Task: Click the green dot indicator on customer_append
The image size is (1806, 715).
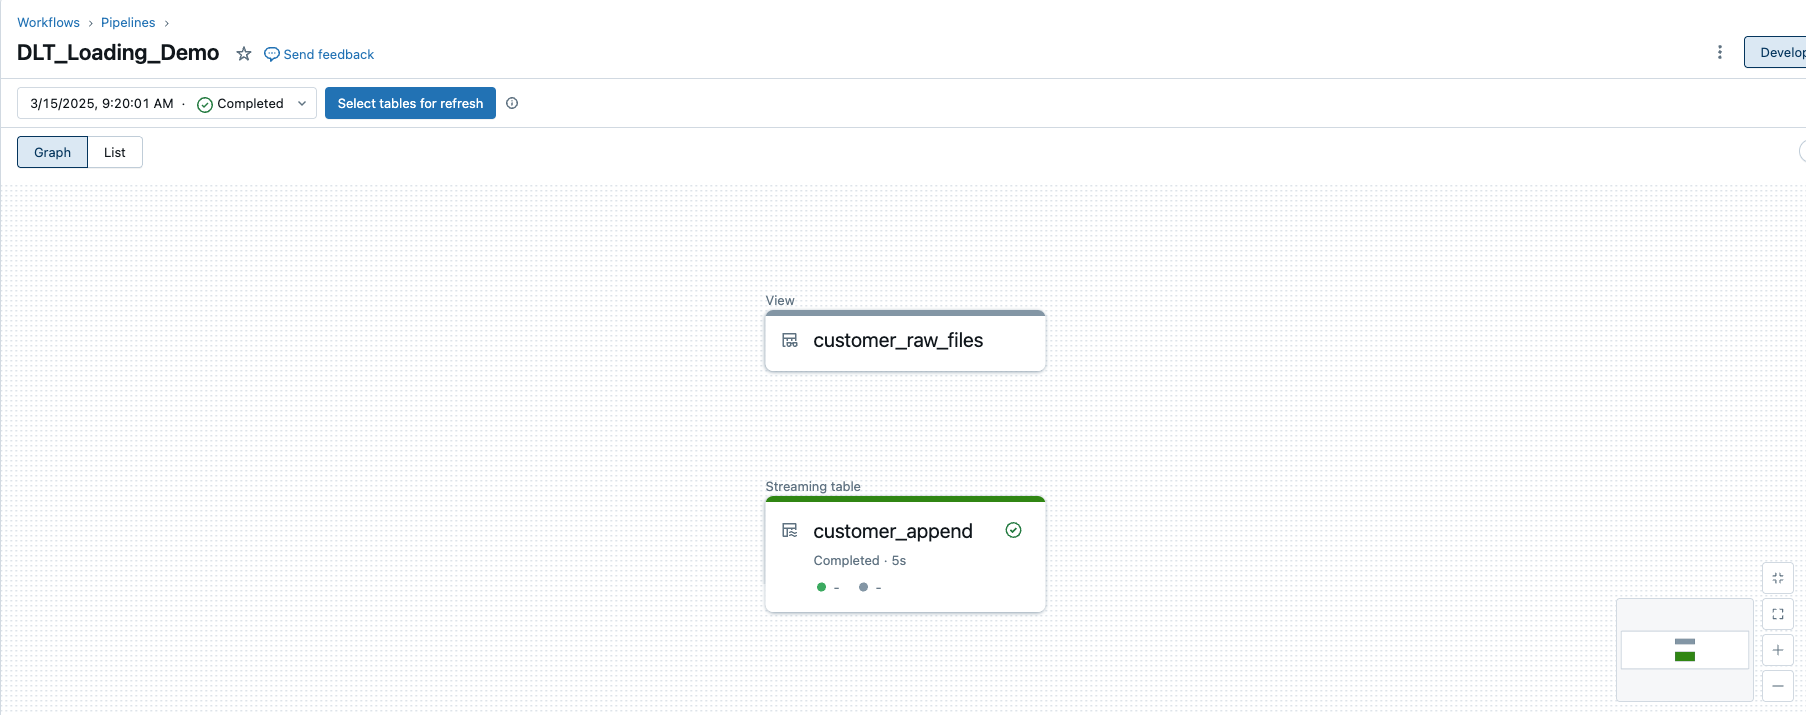Action: (x=821, y=587)
